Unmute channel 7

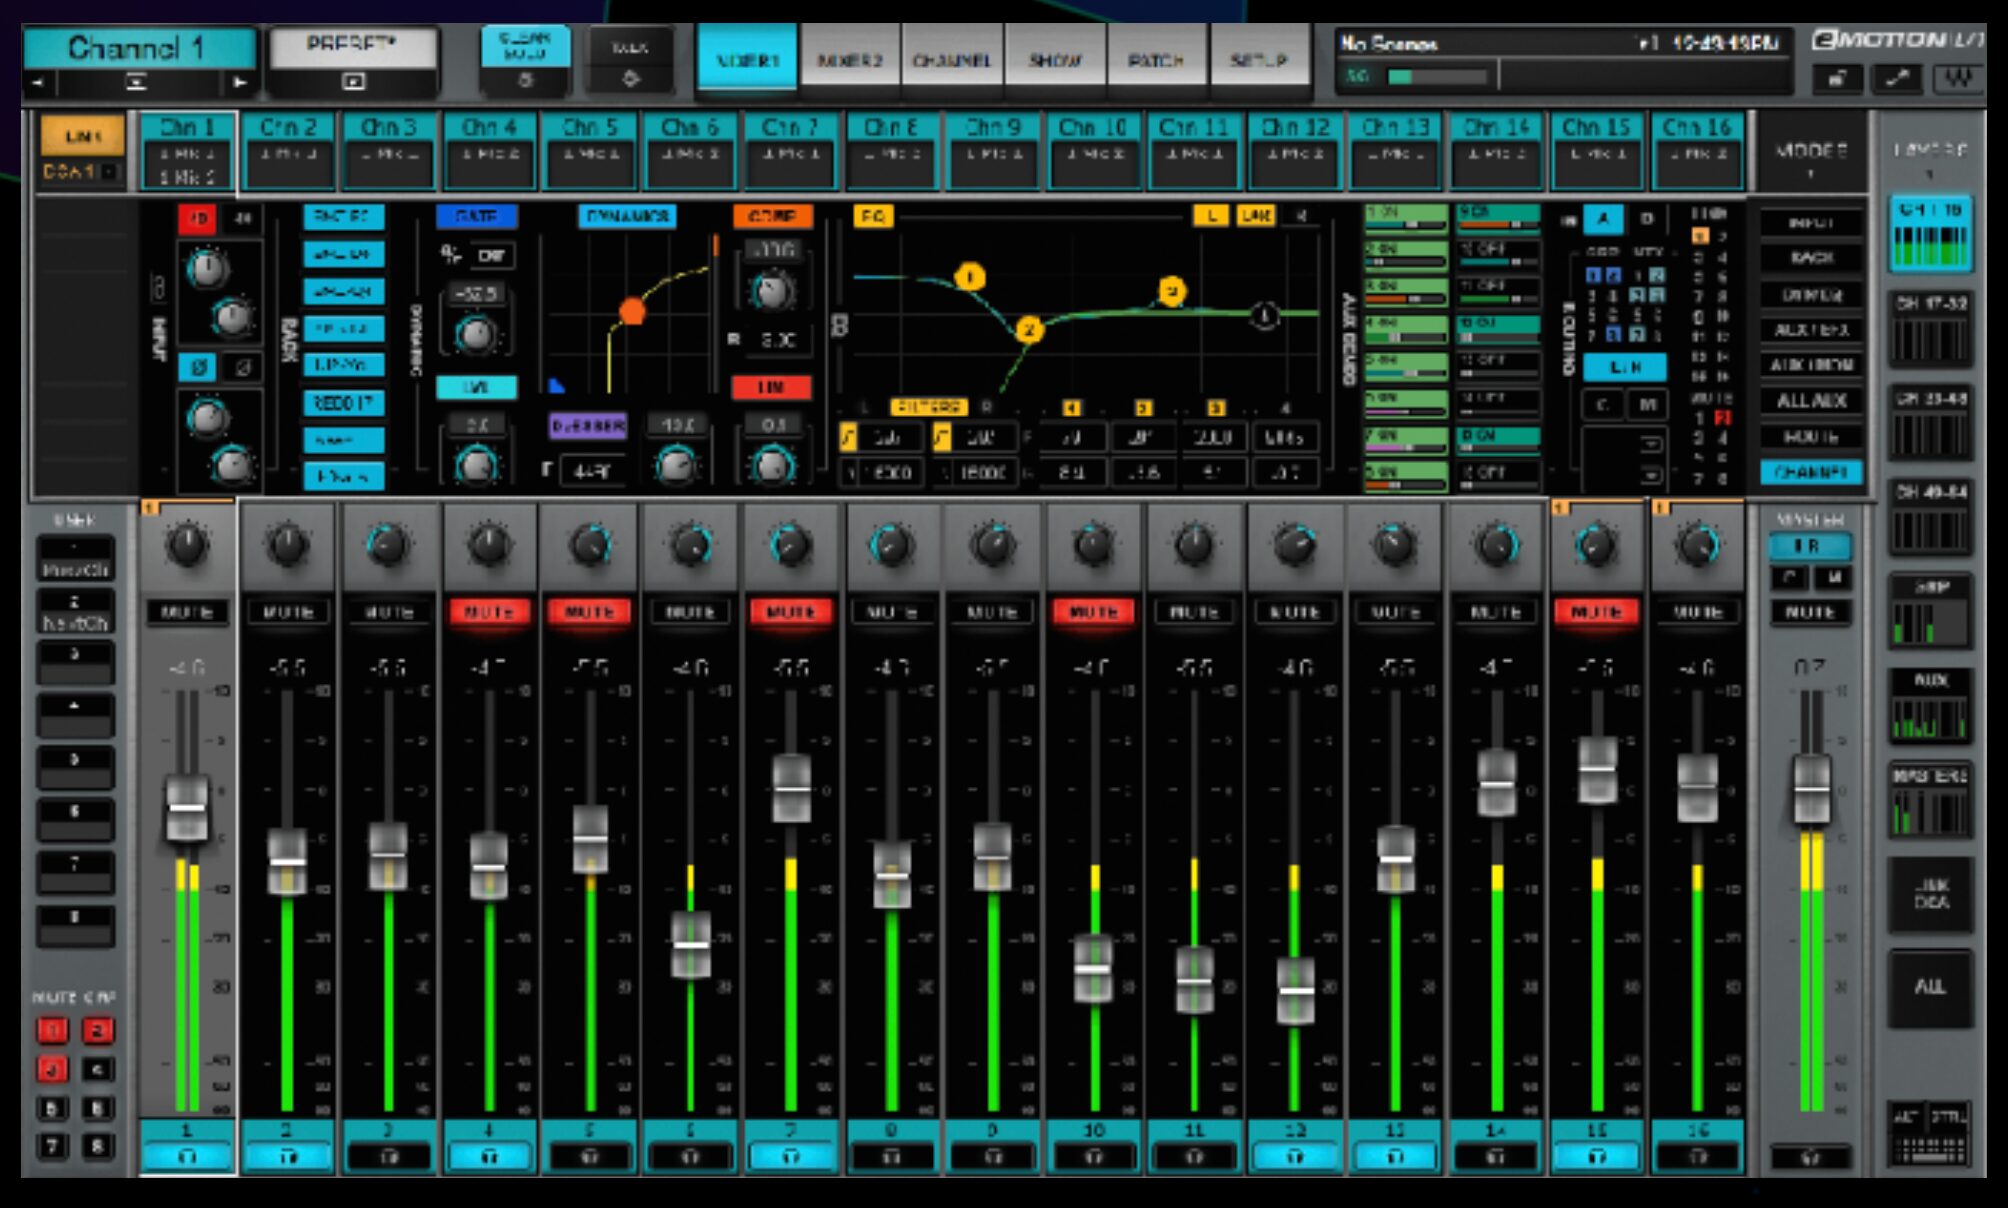pos(791,612)
